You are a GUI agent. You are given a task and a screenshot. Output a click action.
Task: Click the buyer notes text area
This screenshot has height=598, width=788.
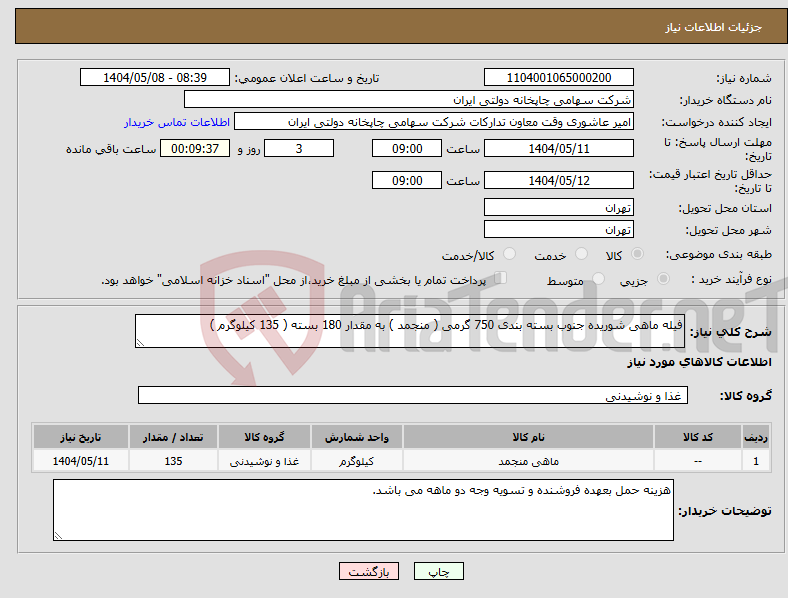click(363, 510)
